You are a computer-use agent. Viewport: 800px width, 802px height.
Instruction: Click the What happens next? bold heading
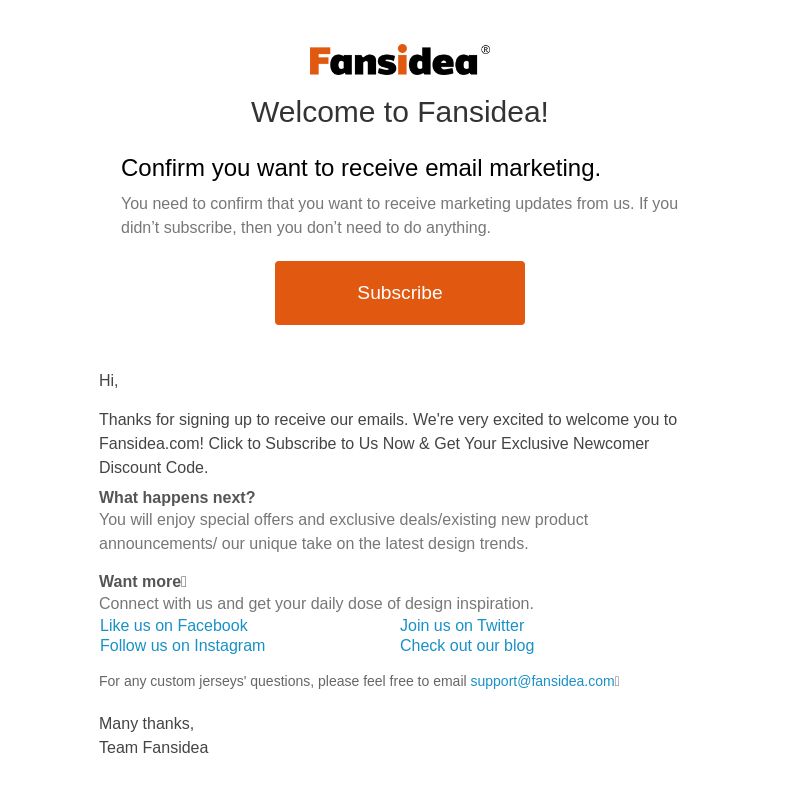pos(177,497)
